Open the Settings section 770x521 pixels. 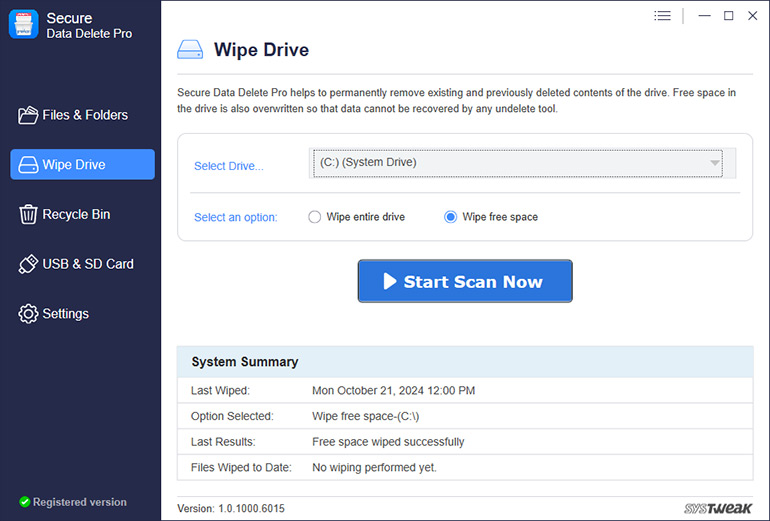[x=82, y=314]
